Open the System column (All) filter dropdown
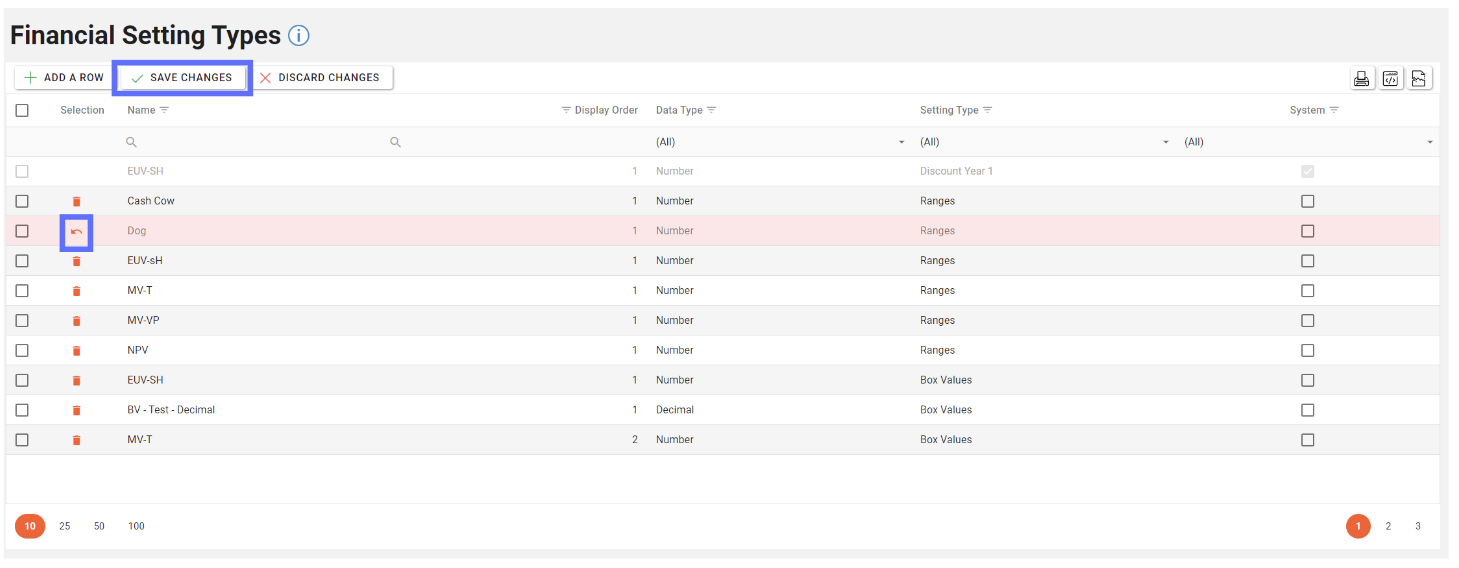 (x=1308, y=143)
